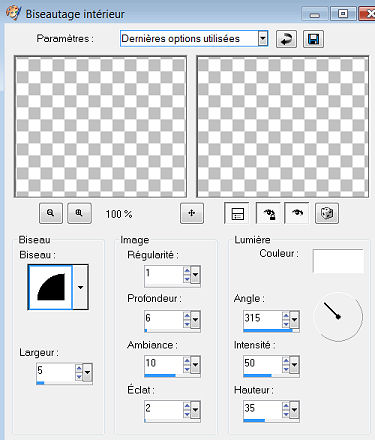This screenshot has width=375, height=440.
Task: Decrease Intensité with the down spinner arrow
Action: coord(286,369)
